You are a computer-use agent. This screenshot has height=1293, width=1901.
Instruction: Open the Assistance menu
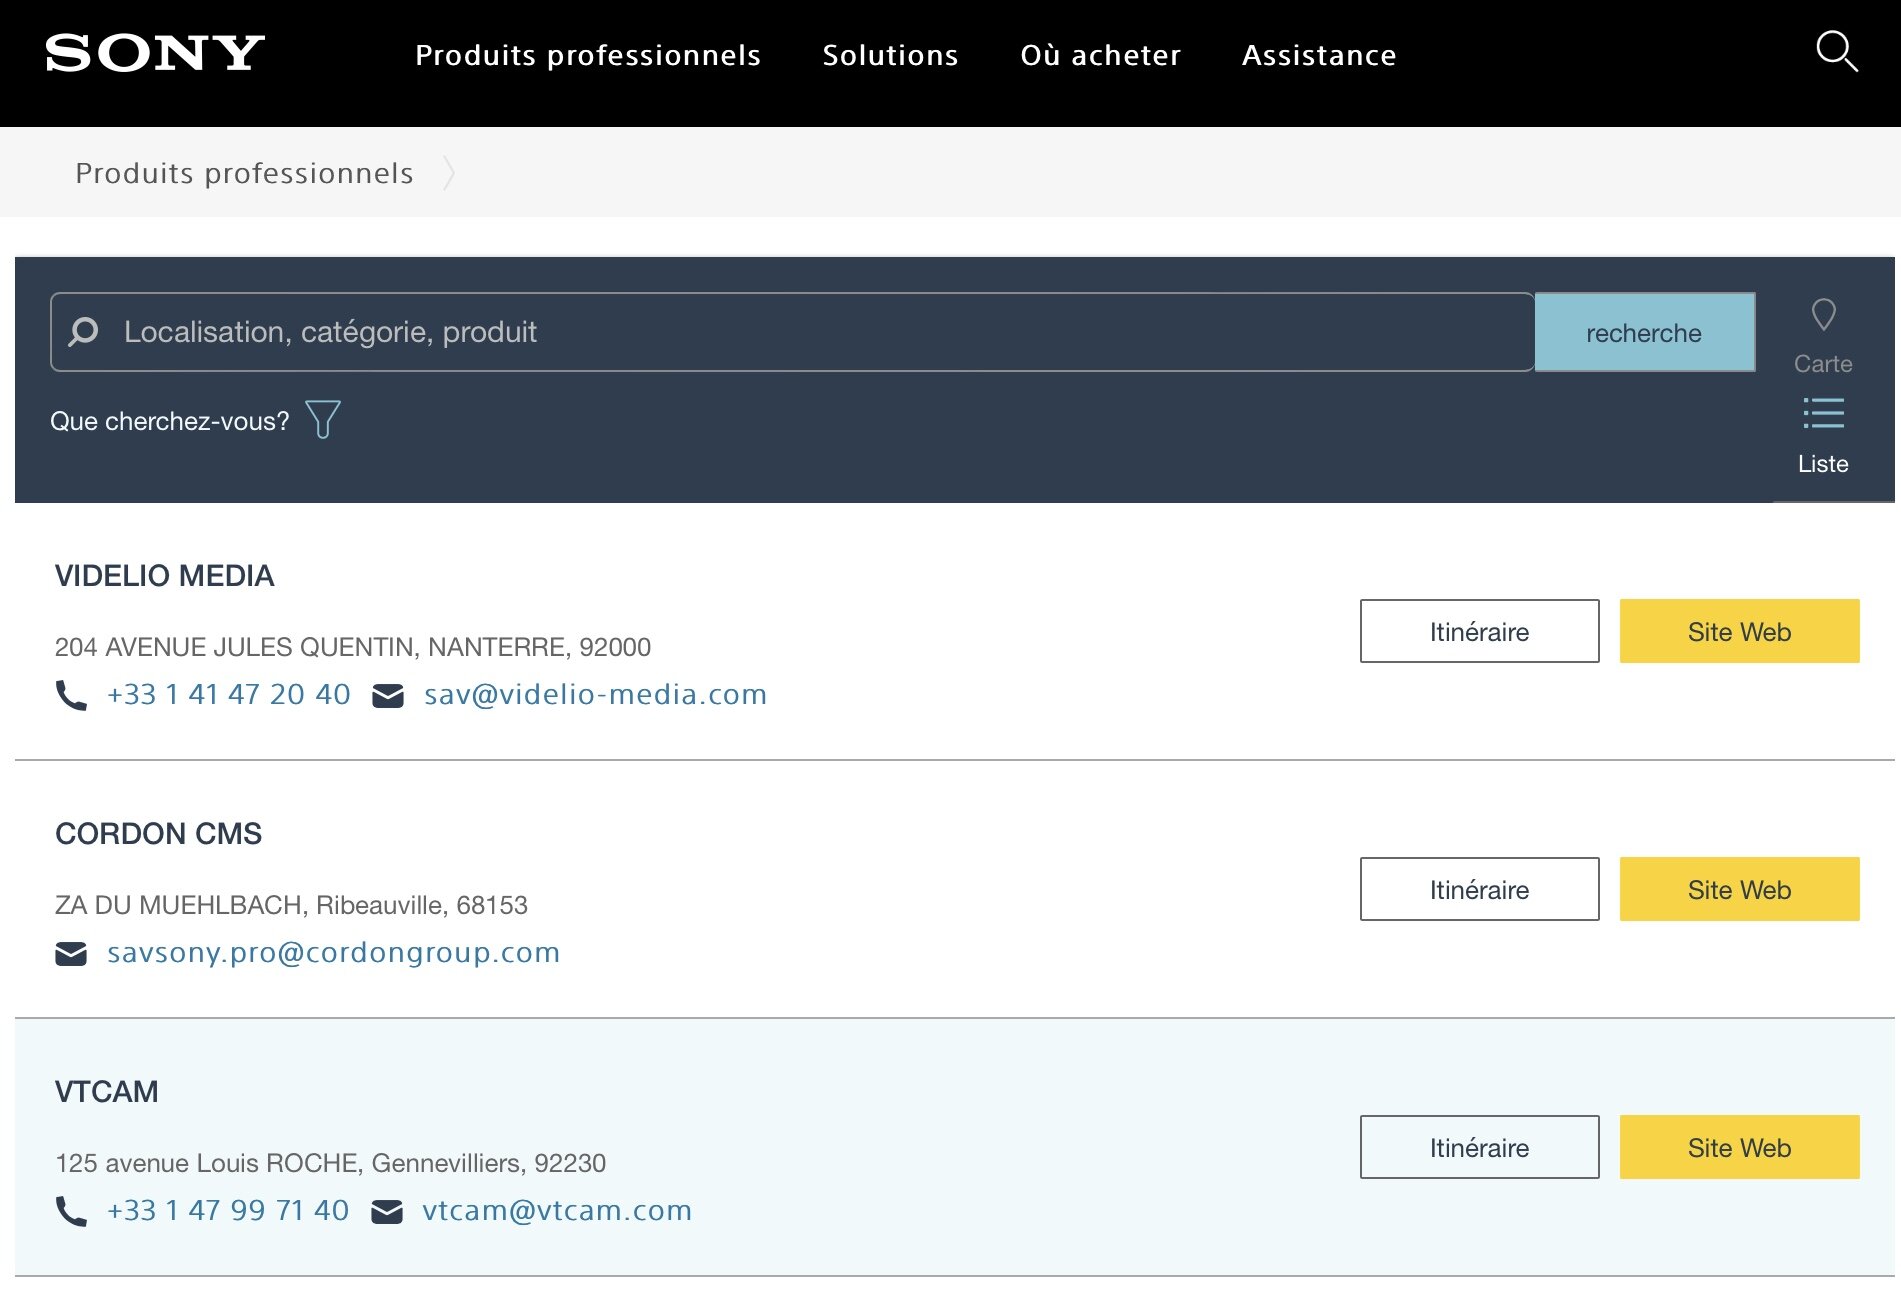(x=1319, y=55)
